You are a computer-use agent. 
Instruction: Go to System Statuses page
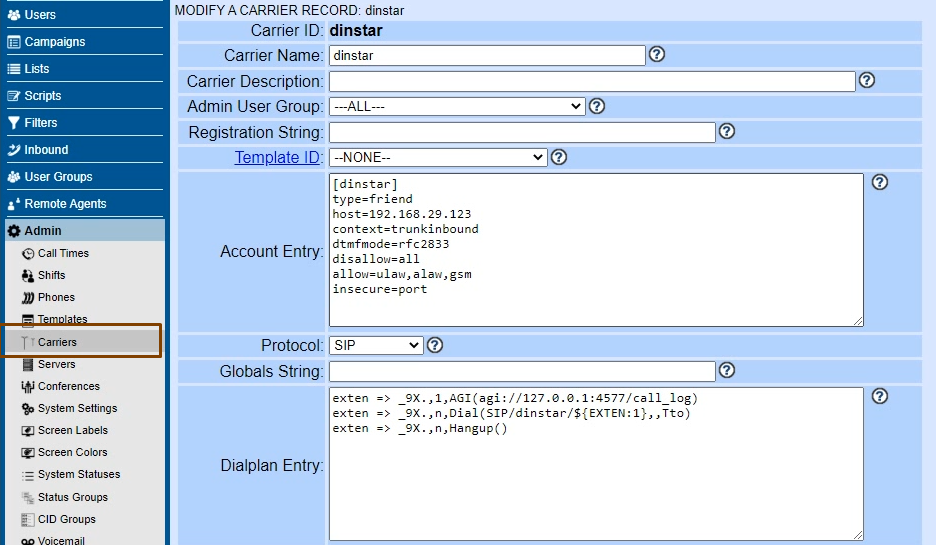point(79,475)
